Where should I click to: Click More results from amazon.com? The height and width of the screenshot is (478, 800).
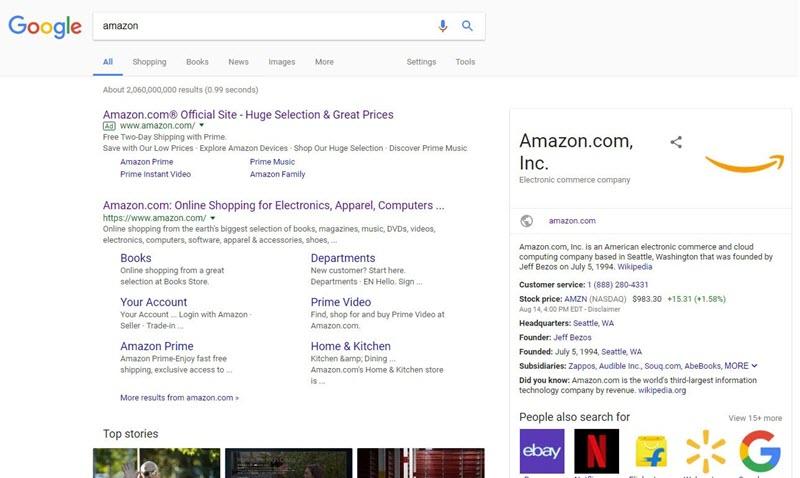[x=180, y=397]
